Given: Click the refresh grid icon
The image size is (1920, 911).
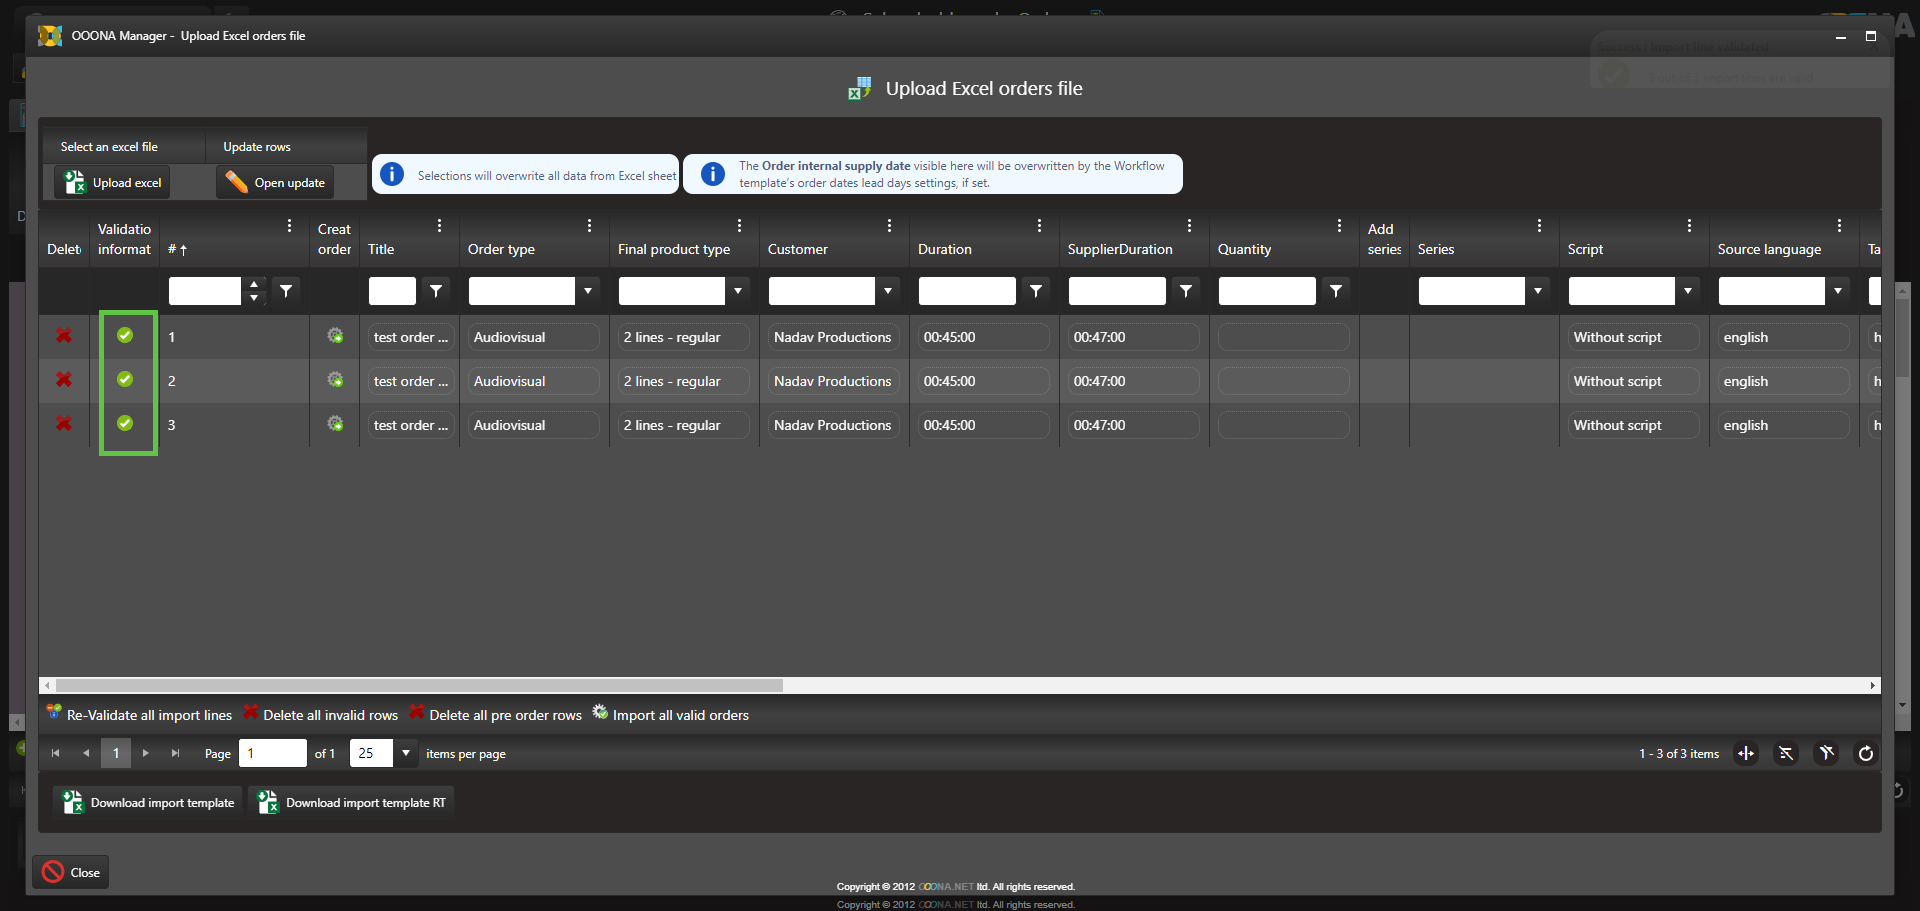Looking at the screenshot, I should click(1865, 754).
